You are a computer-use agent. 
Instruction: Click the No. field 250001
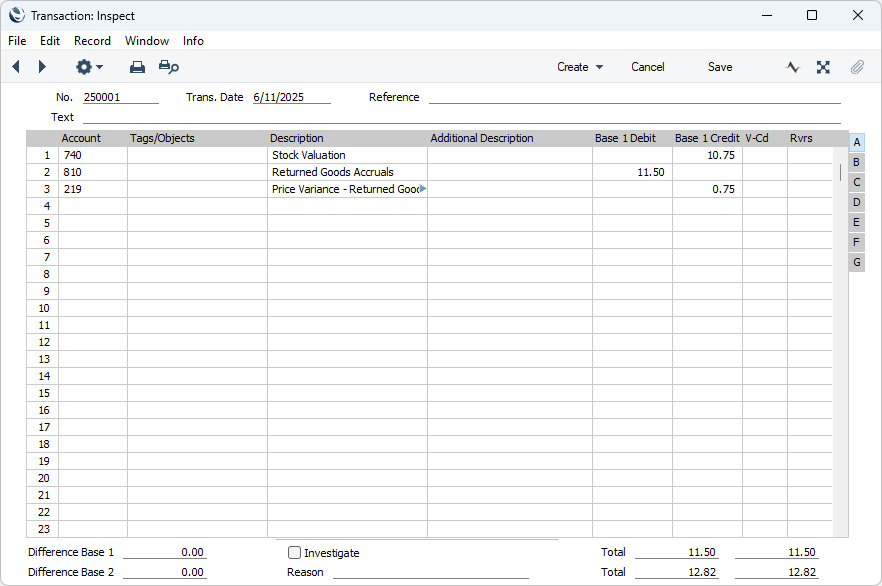tap(121, 97)
